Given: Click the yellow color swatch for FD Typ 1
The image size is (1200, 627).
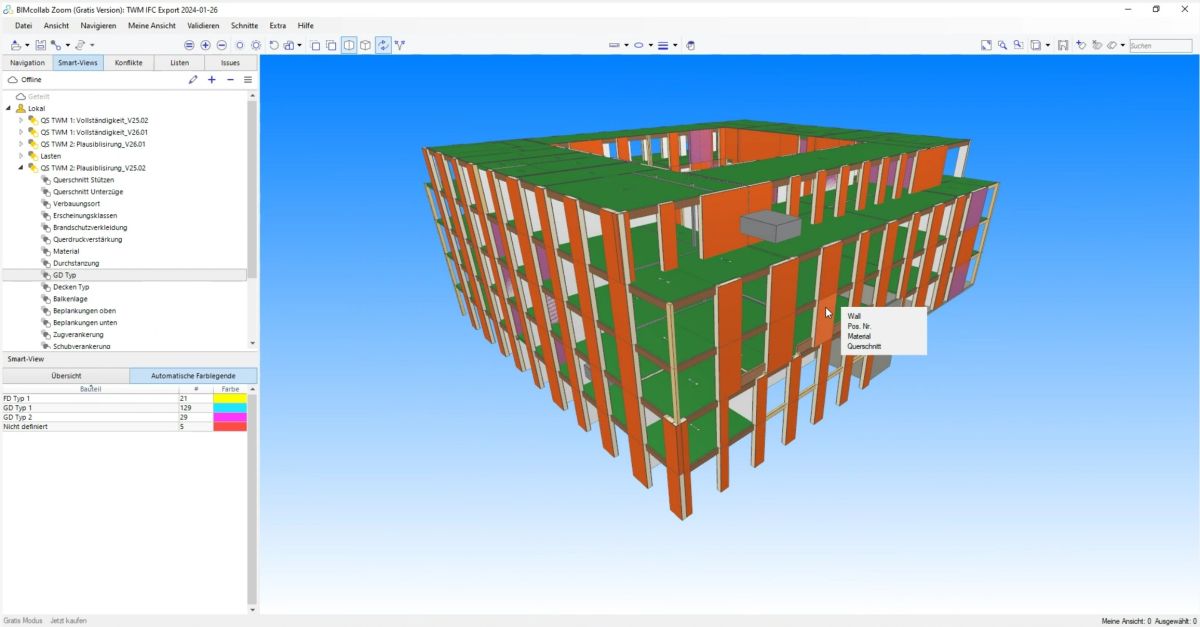Looking at the screenshot, I should 229,398.
